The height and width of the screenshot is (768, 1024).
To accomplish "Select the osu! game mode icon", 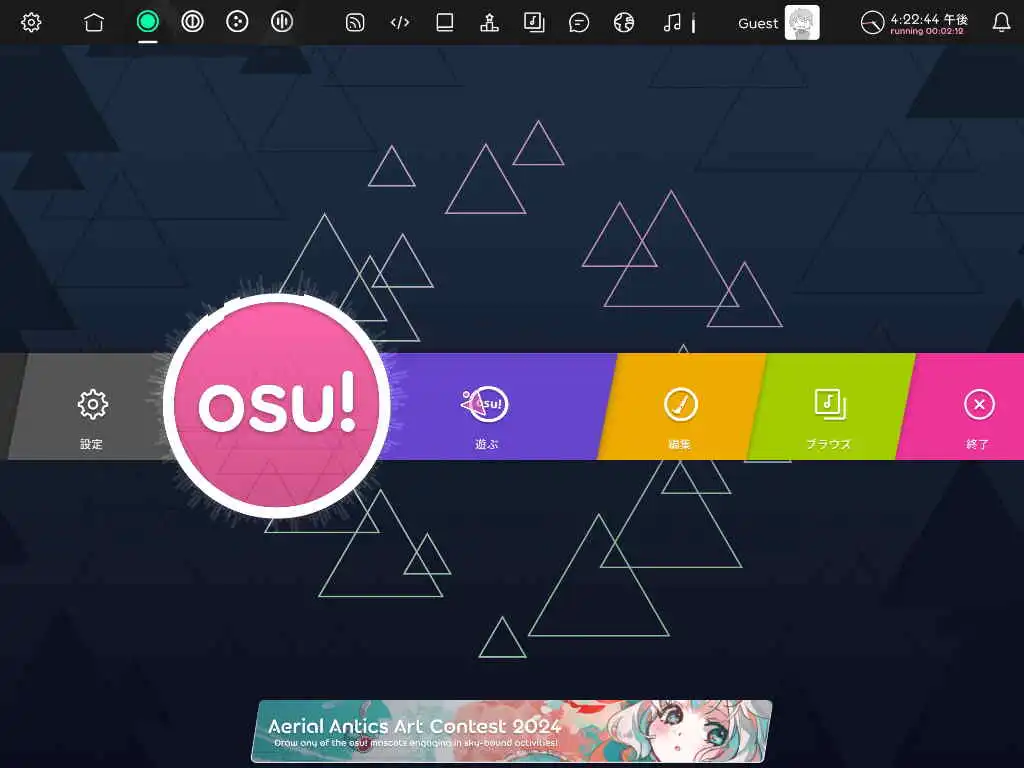I will click(148, 22).
